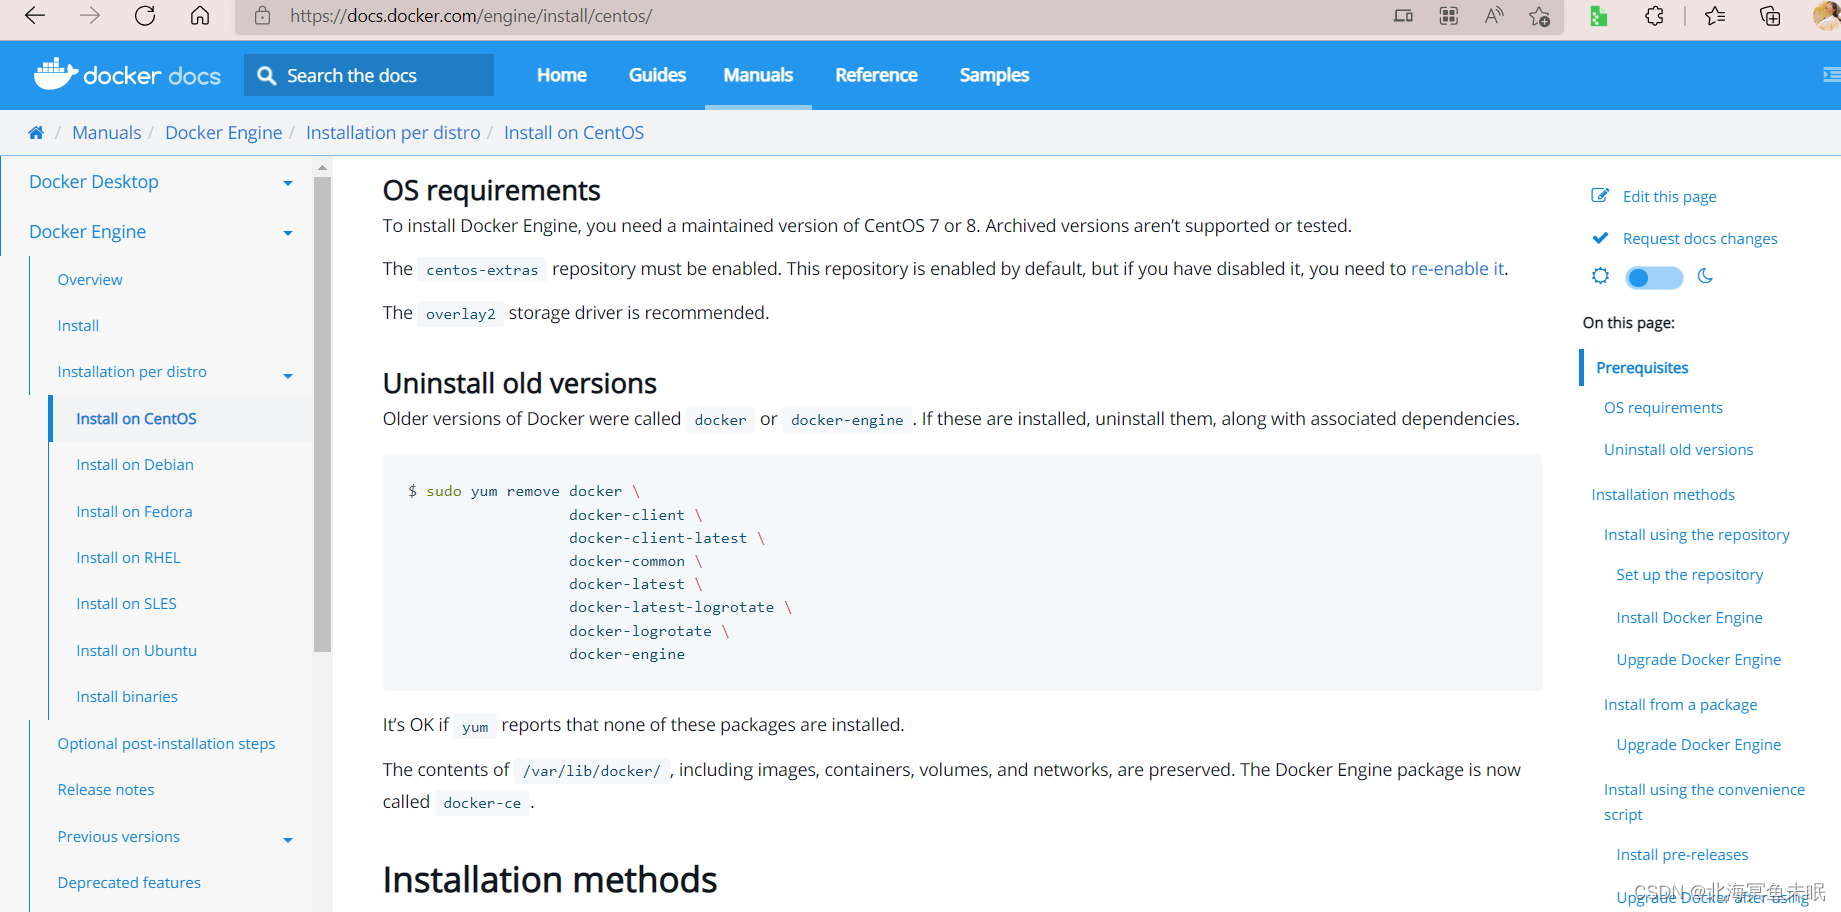Activate the read aloud icon

(1494, 16)
